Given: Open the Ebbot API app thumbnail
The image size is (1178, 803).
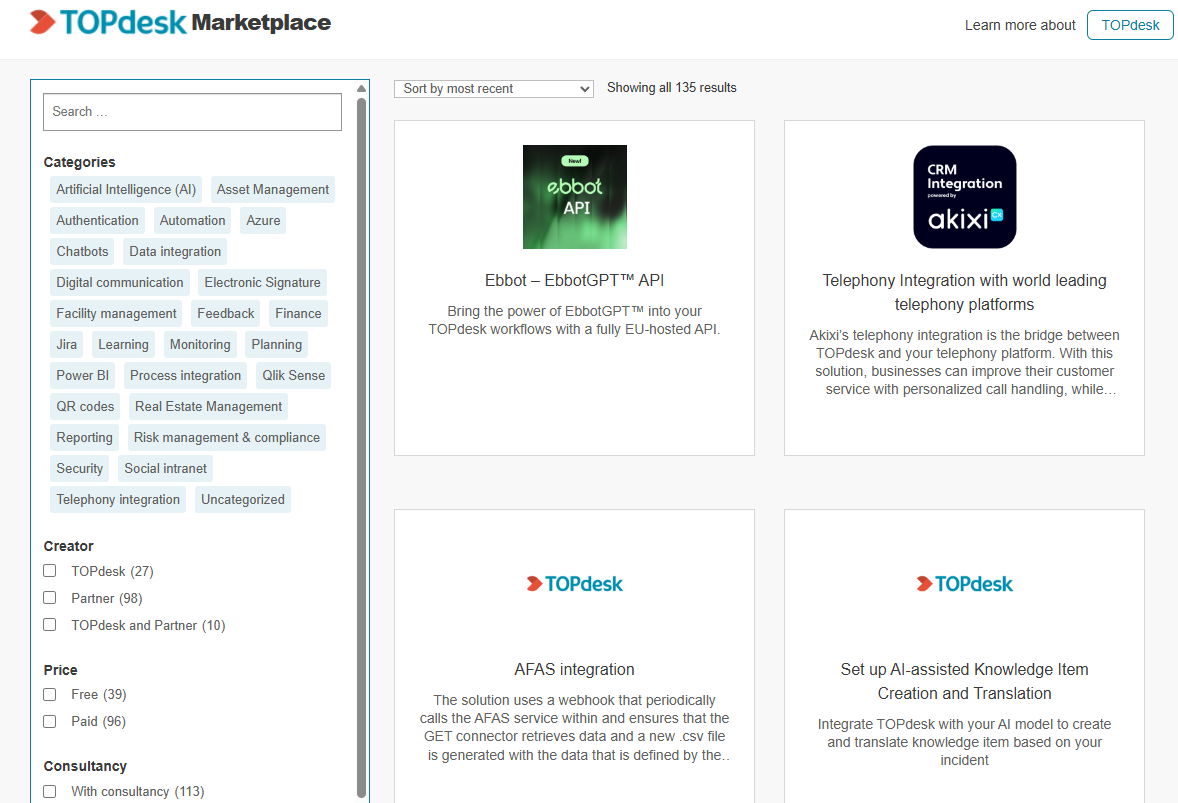Looking at the screenshot, I should [575, 197].
